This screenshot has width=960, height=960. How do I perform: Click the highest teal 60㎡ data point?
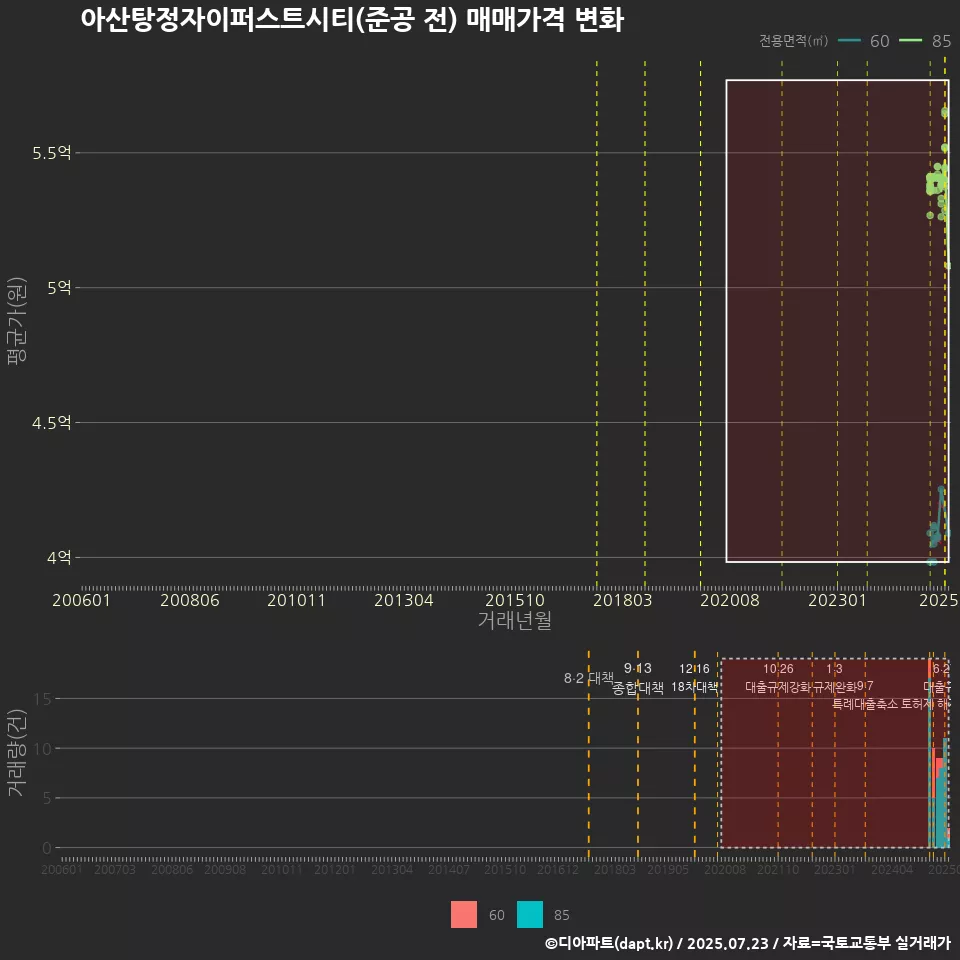pos(941,489)
